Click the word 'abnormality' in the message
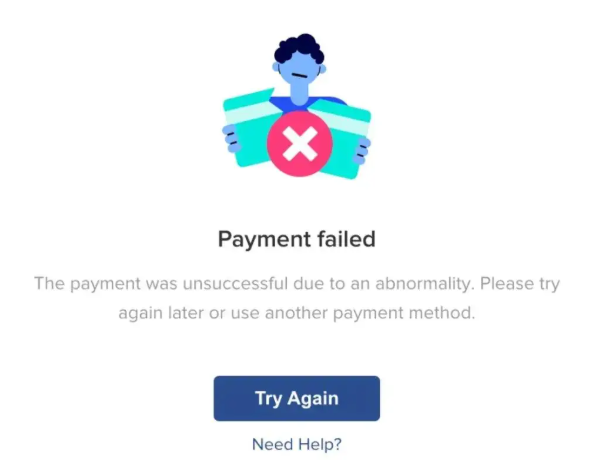The height and width of the screenshot is (460, 592). (x=424, y=283)
